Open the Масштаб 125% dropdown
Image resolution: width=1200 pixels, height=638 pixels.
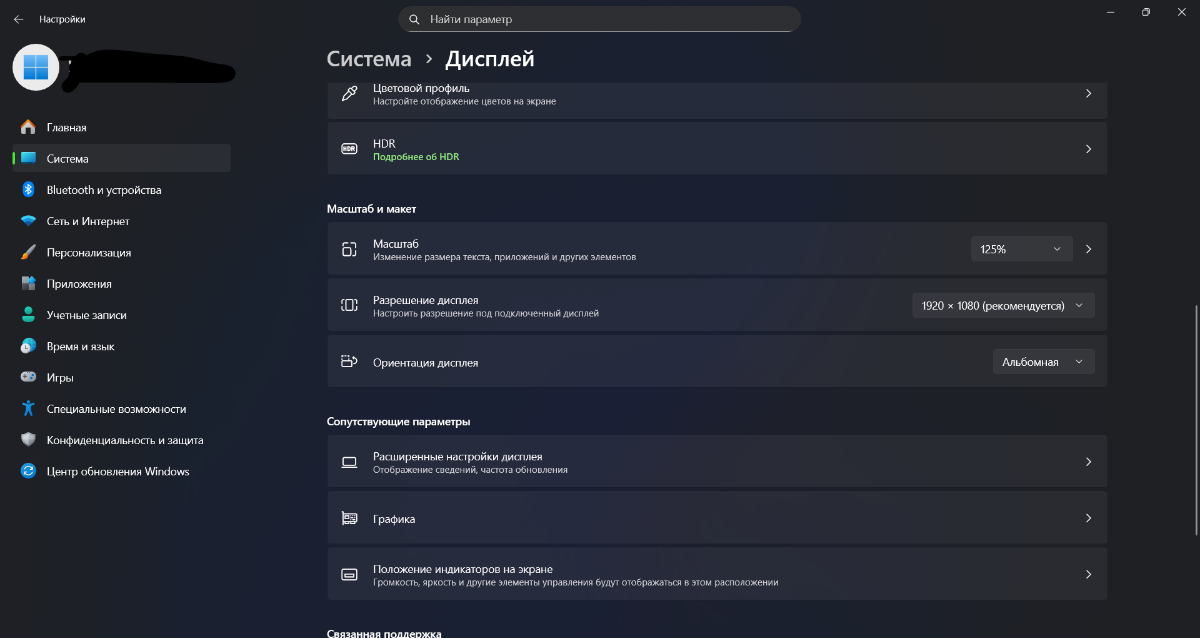[1021, 249]
